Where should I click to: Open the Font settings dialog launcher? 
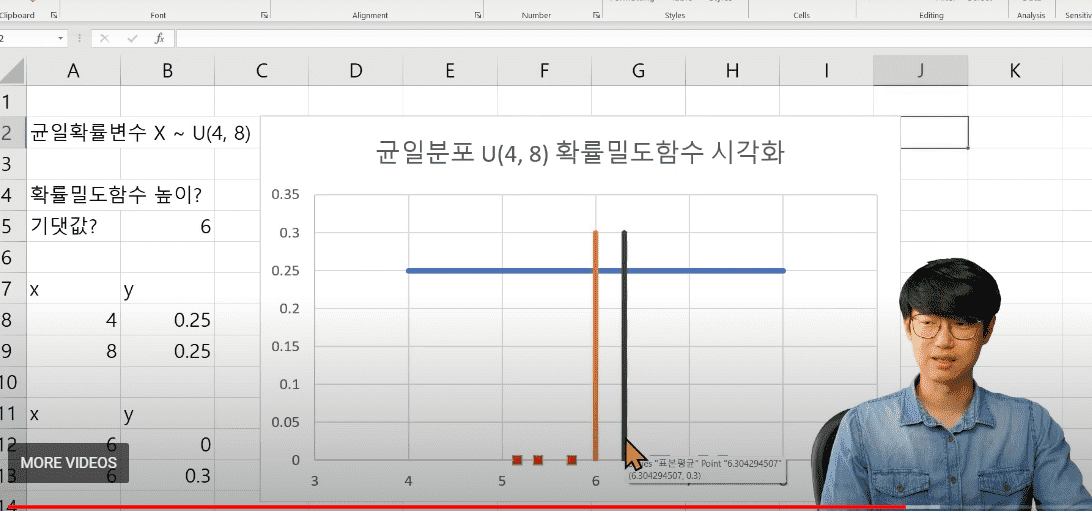(264, 15)
